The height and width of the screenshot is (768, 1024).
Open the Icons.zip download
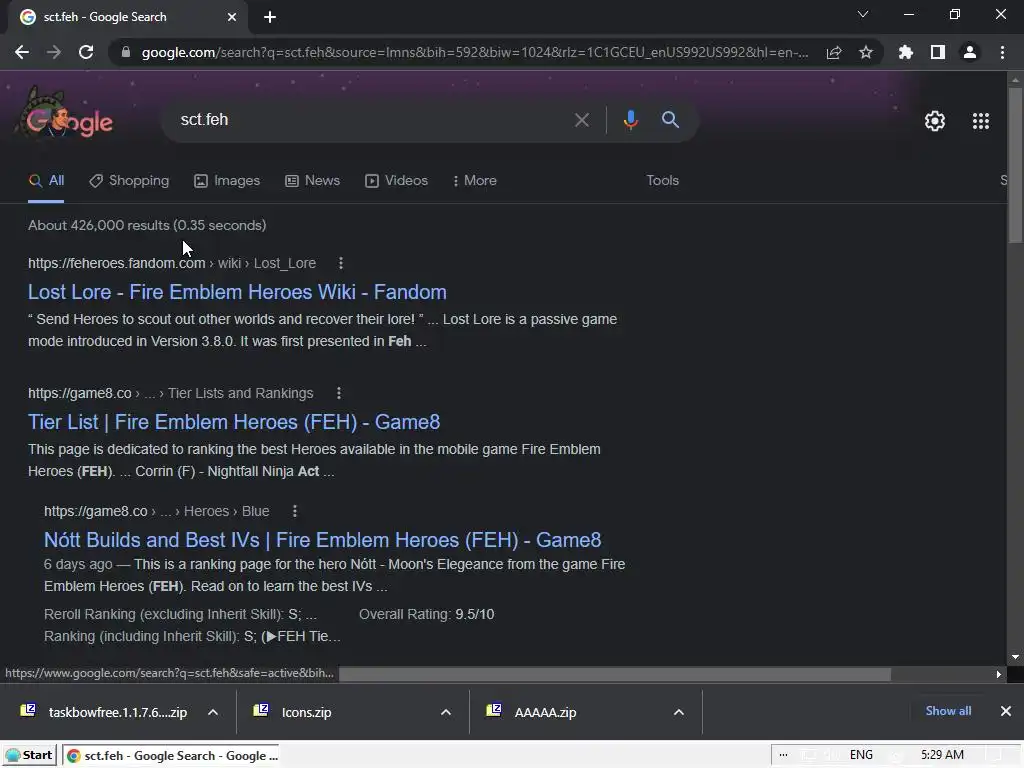tap(294, 712)
